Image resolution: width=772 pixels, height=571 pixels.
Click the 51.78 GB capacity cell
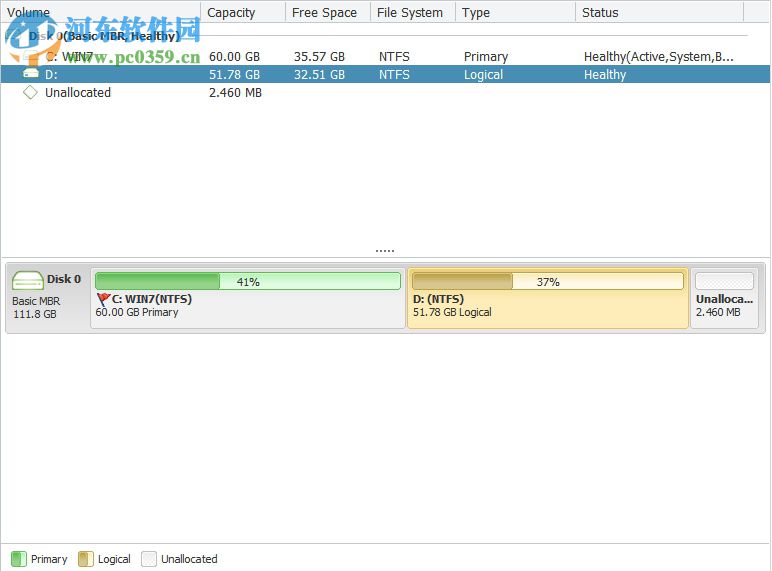tap(234, 74)
